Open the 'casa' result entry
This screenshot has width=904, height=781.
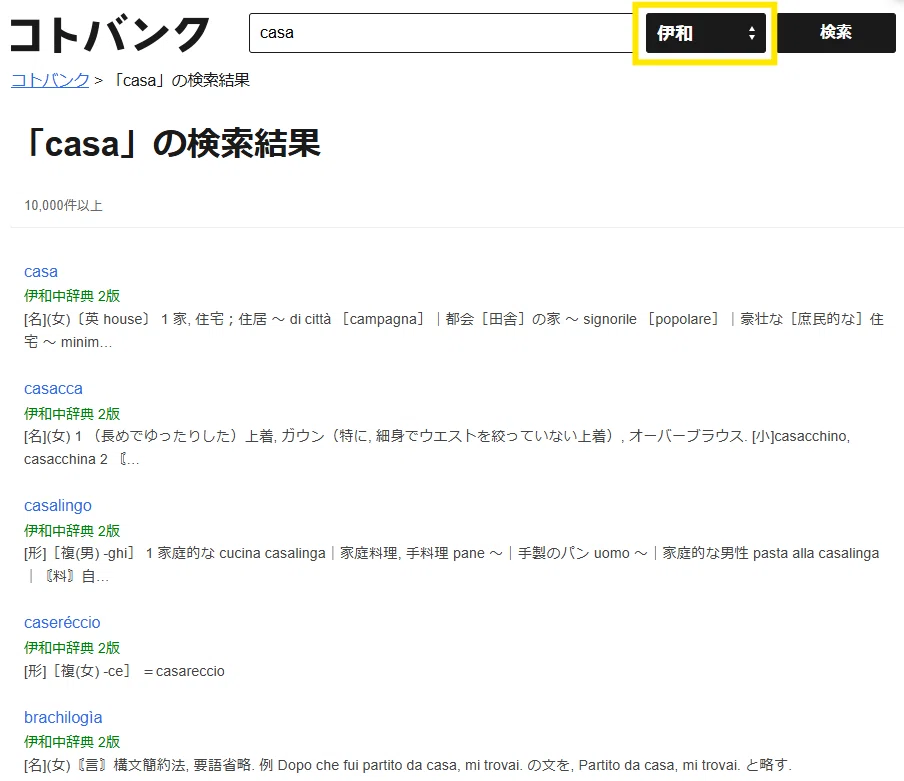pyautogui.click(x=41, y=271)
